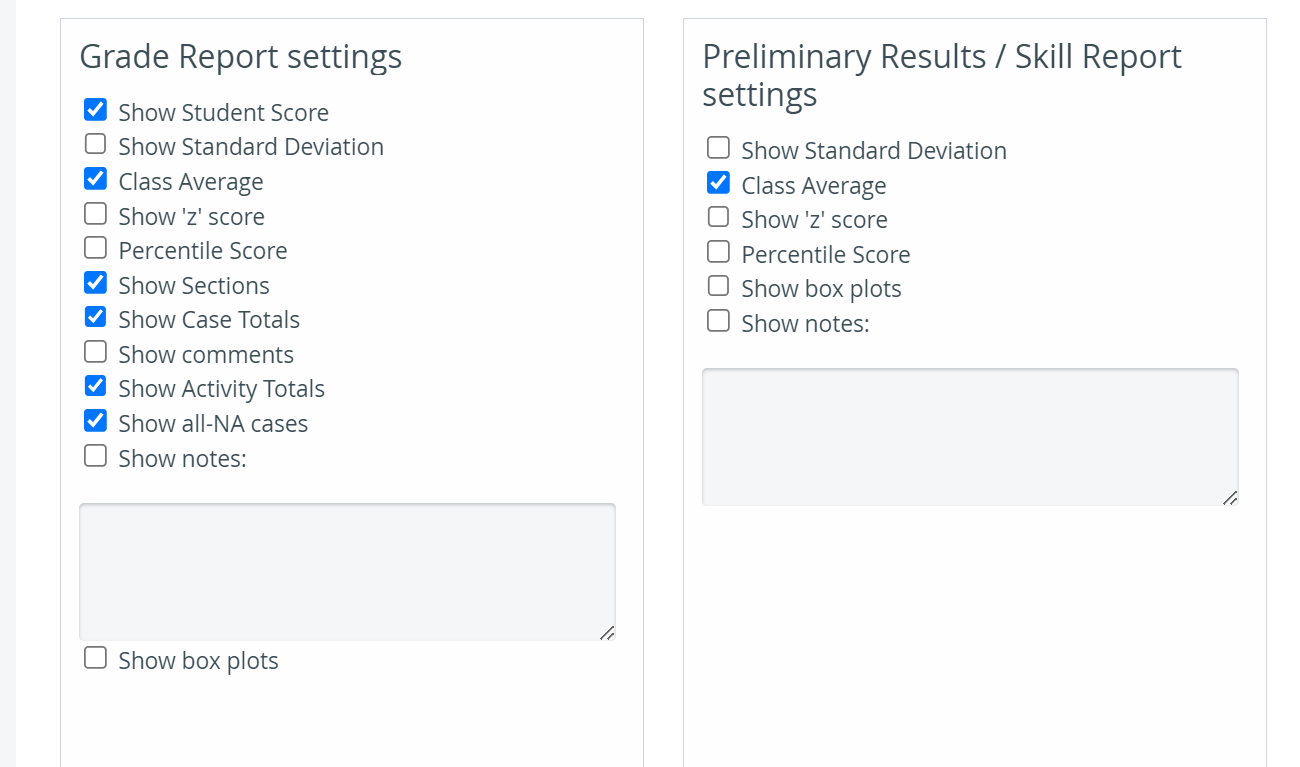Tick Show 'z' score in Grade Report
Image resolution: width=1300 pixels, height=767 pixels.
95,214
